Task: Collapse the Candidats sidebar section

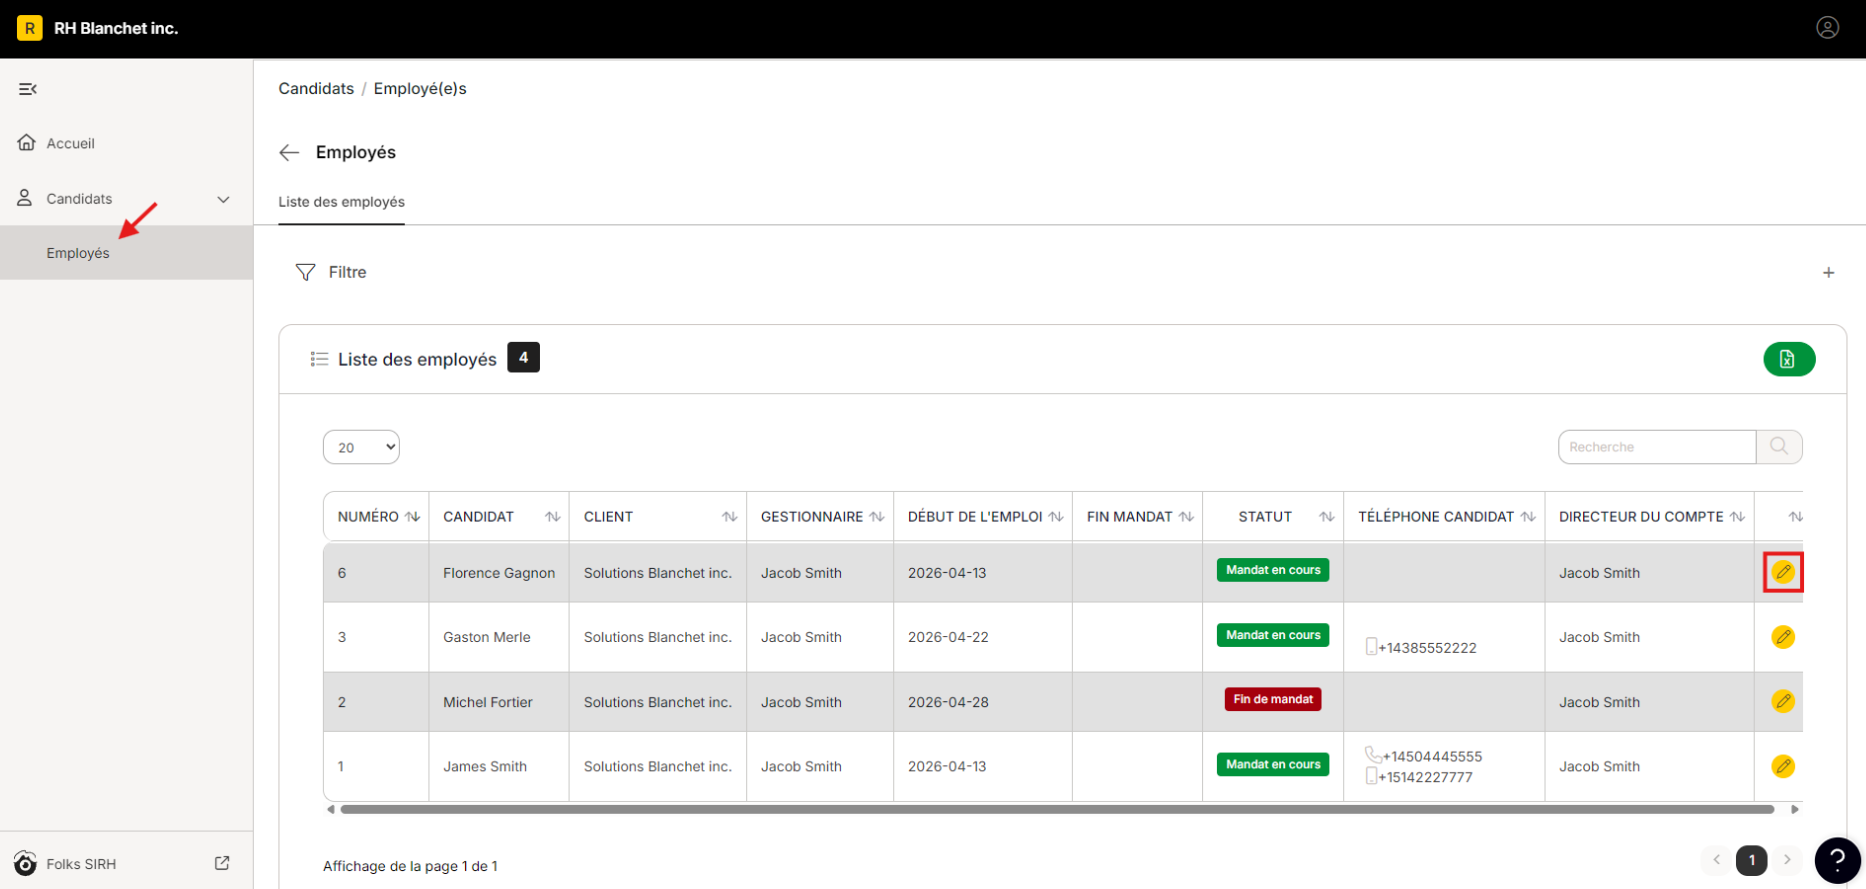Action: 223,199
